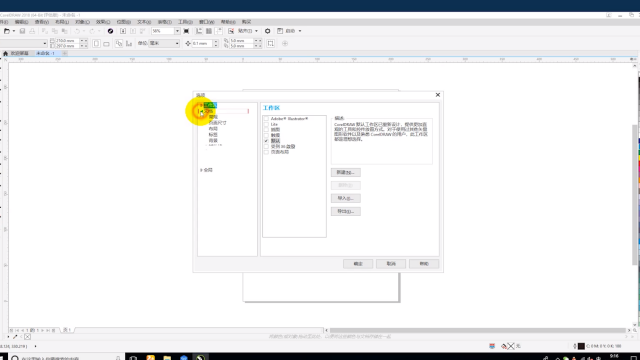Select portrait page orientation icon

[96, 43]
